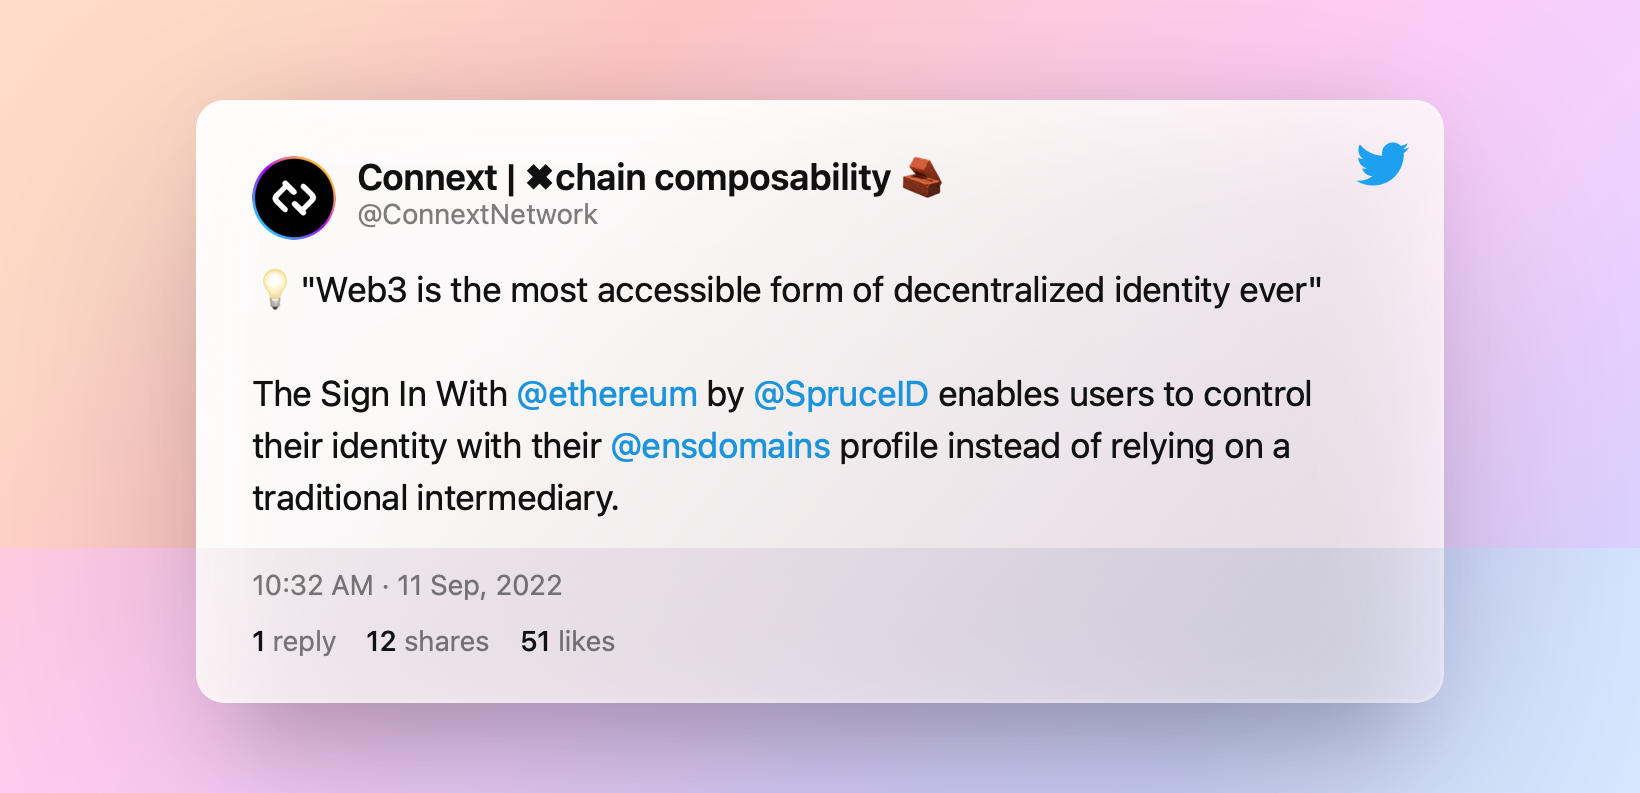The width and height of the screenshot is (1640, 793).
Task: Click 'chain composability' in the name
Action: tap(722, 178)
